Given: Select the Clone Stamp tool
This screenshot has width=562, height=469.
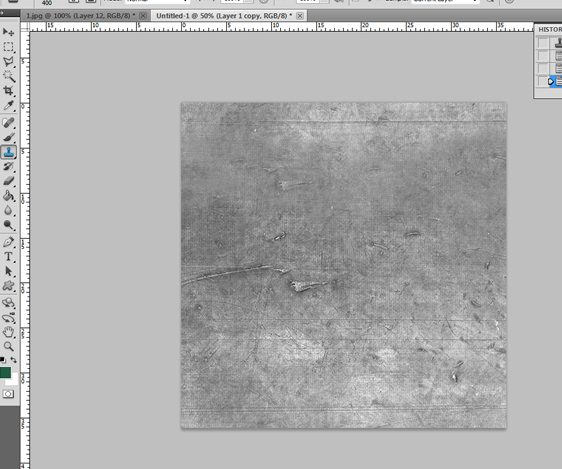Looking at the screenshot, I should click(x=8, y=152).
